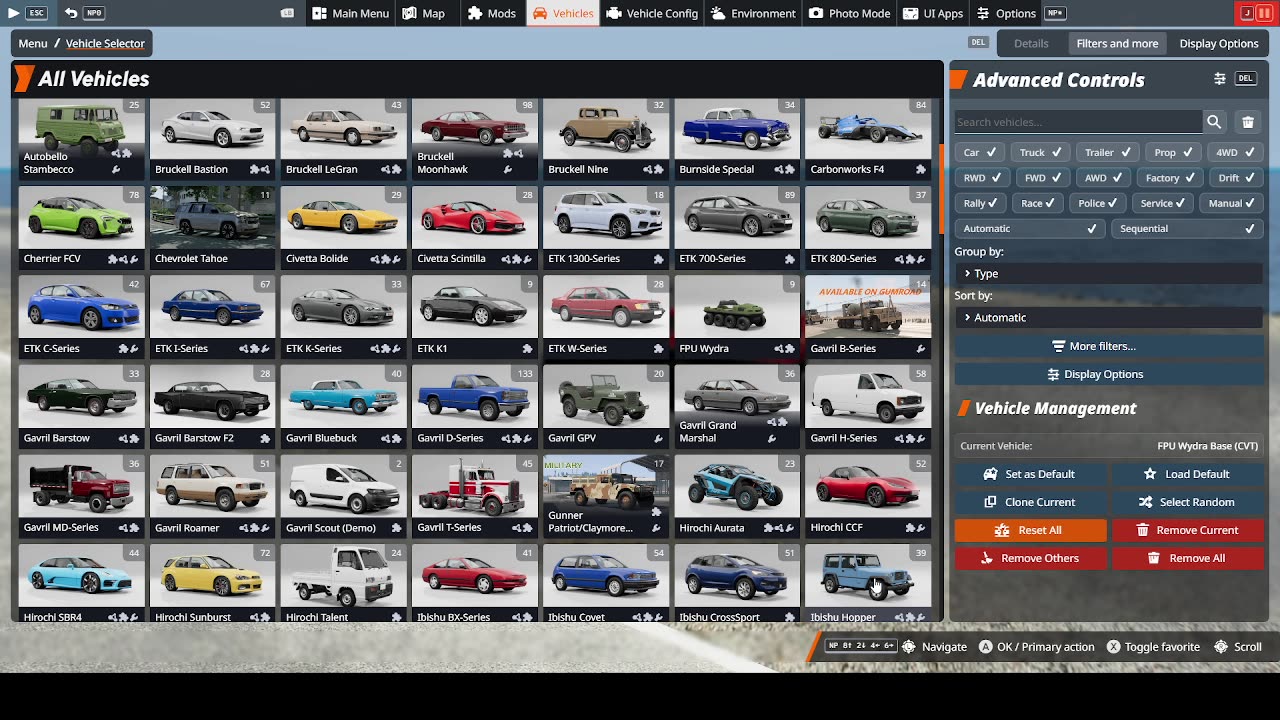Viewport: 1280px width, 720px height.
Task: Click the Select Random shuffle icon
Action: pos(1145,502)
